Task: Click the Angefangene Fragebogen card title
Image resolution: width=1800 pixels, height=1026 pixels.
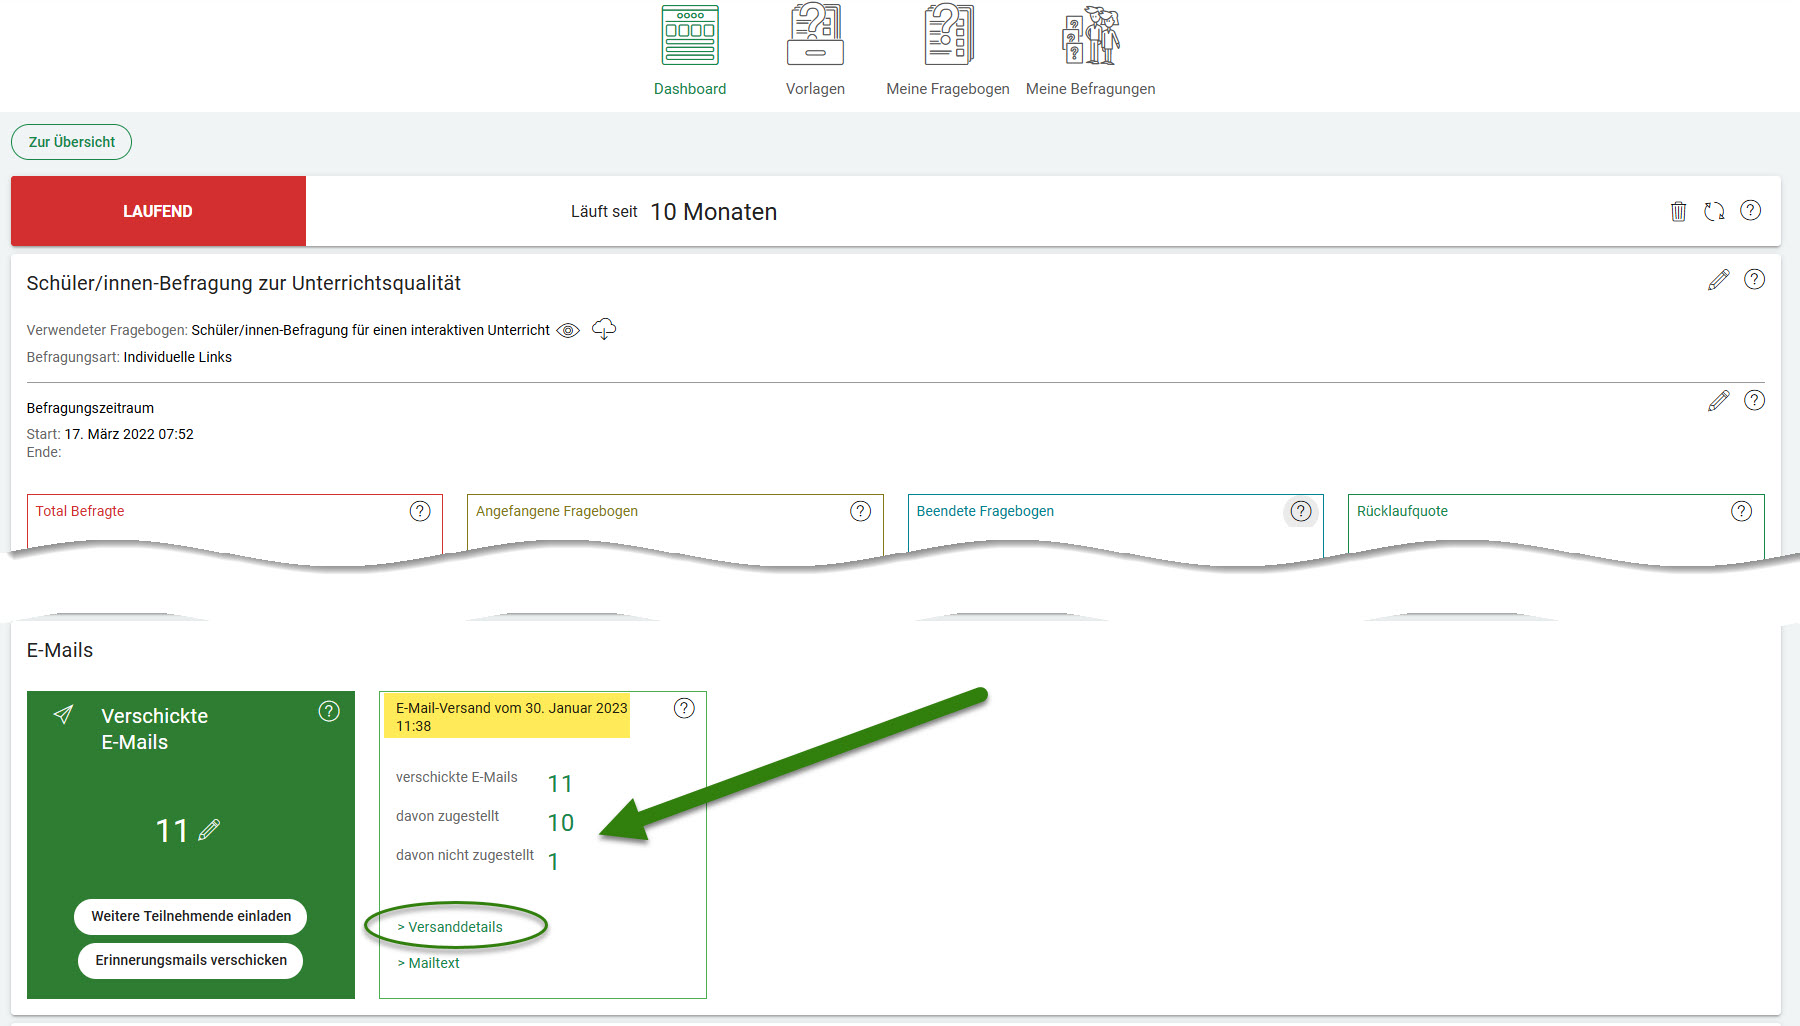Action: [x=557, y=511]
